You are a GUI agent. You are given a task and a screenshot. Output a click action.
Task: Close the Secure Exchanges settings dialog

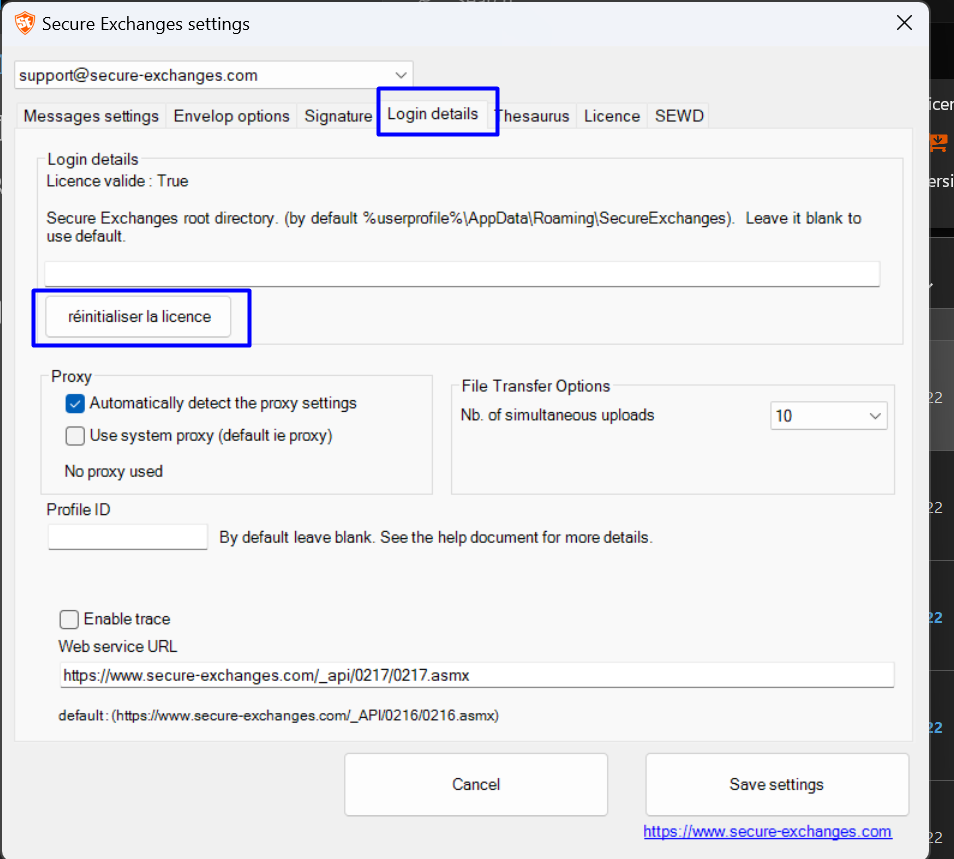click(904, 23)
